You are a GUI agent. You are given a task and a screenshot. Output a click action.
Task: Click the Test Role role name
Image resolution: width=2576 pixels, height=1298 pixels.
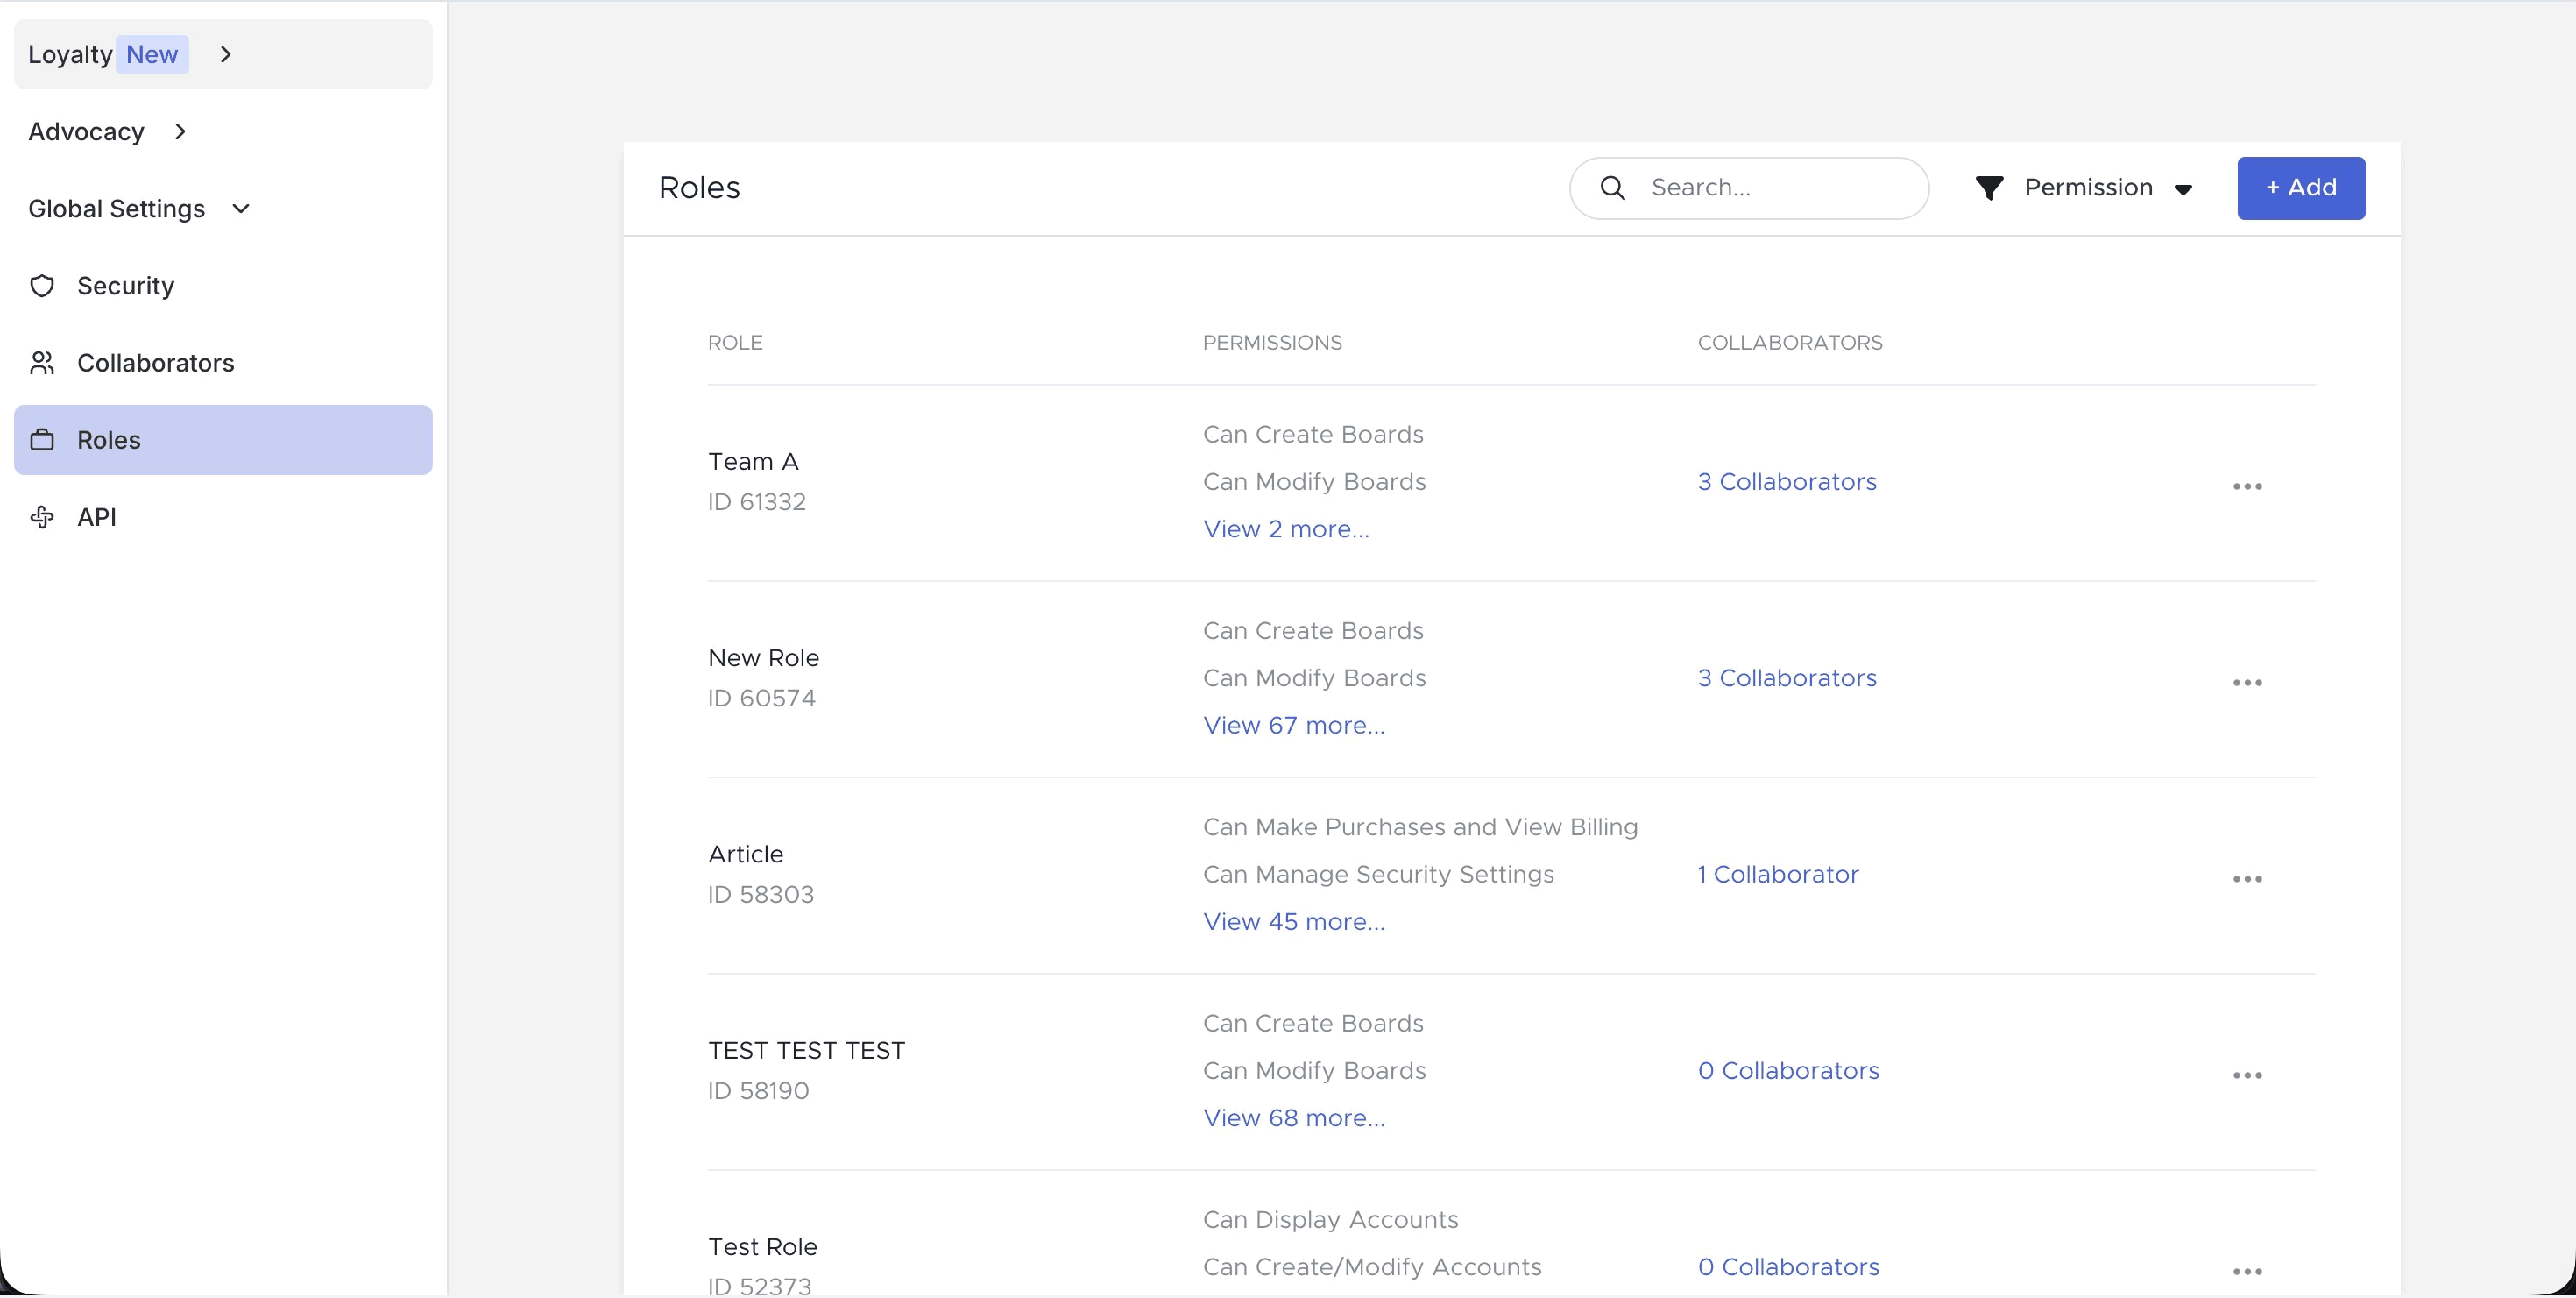point(762,1247)
